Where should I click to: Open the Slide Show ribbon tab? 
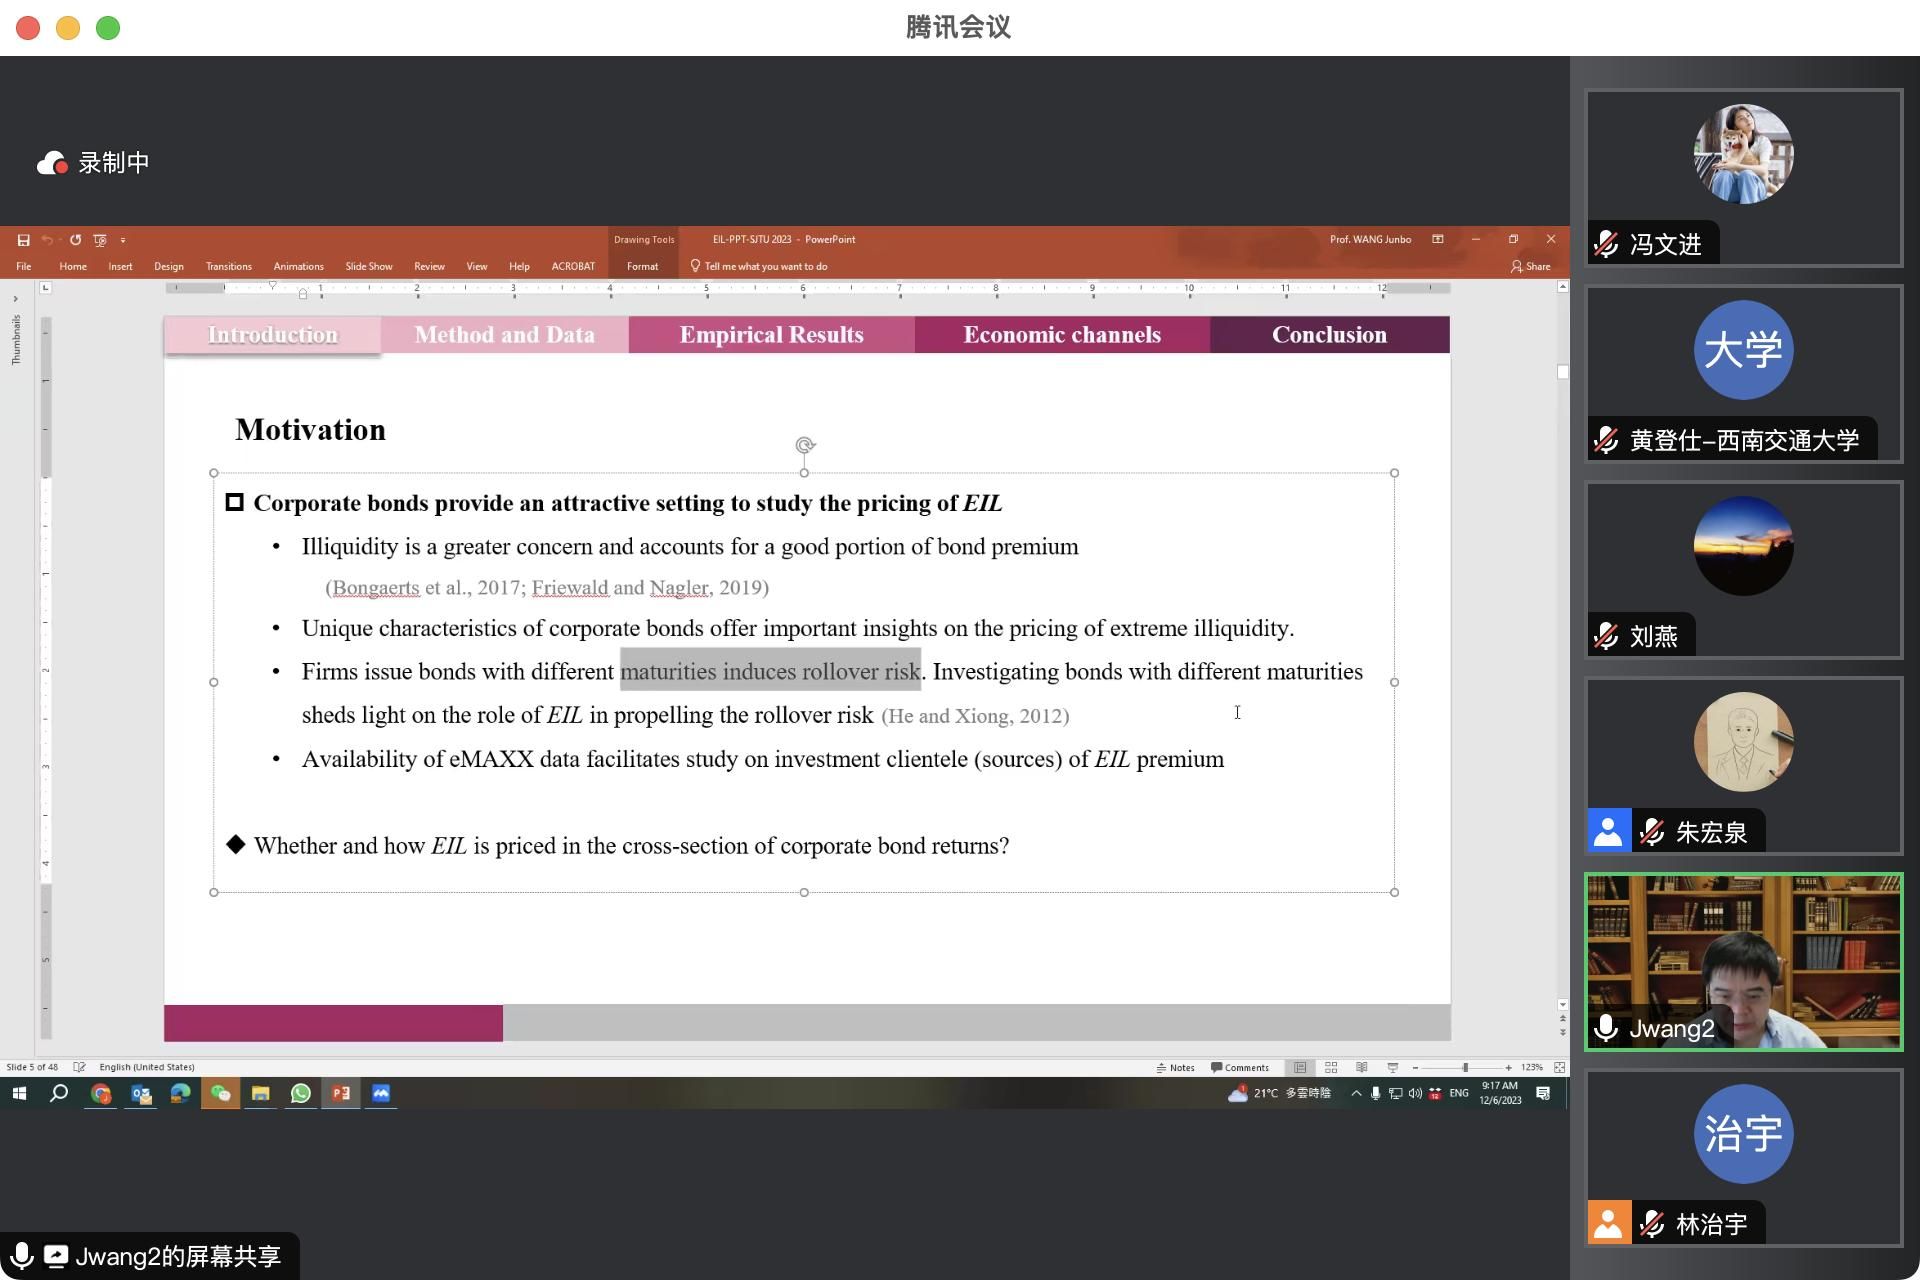click(368, 267)
